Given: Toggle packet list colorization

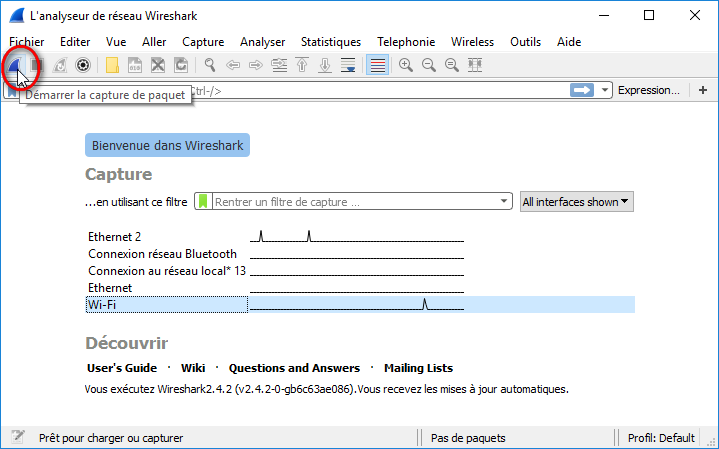Looking at the screenshot, I should 377,65.
